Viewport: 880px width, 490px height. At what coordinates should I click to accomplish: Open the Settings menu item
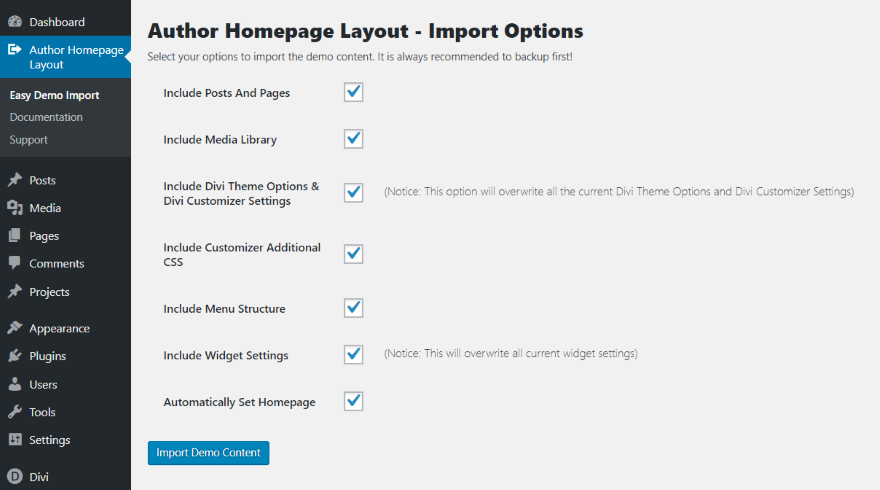click(x=49, y=440)
